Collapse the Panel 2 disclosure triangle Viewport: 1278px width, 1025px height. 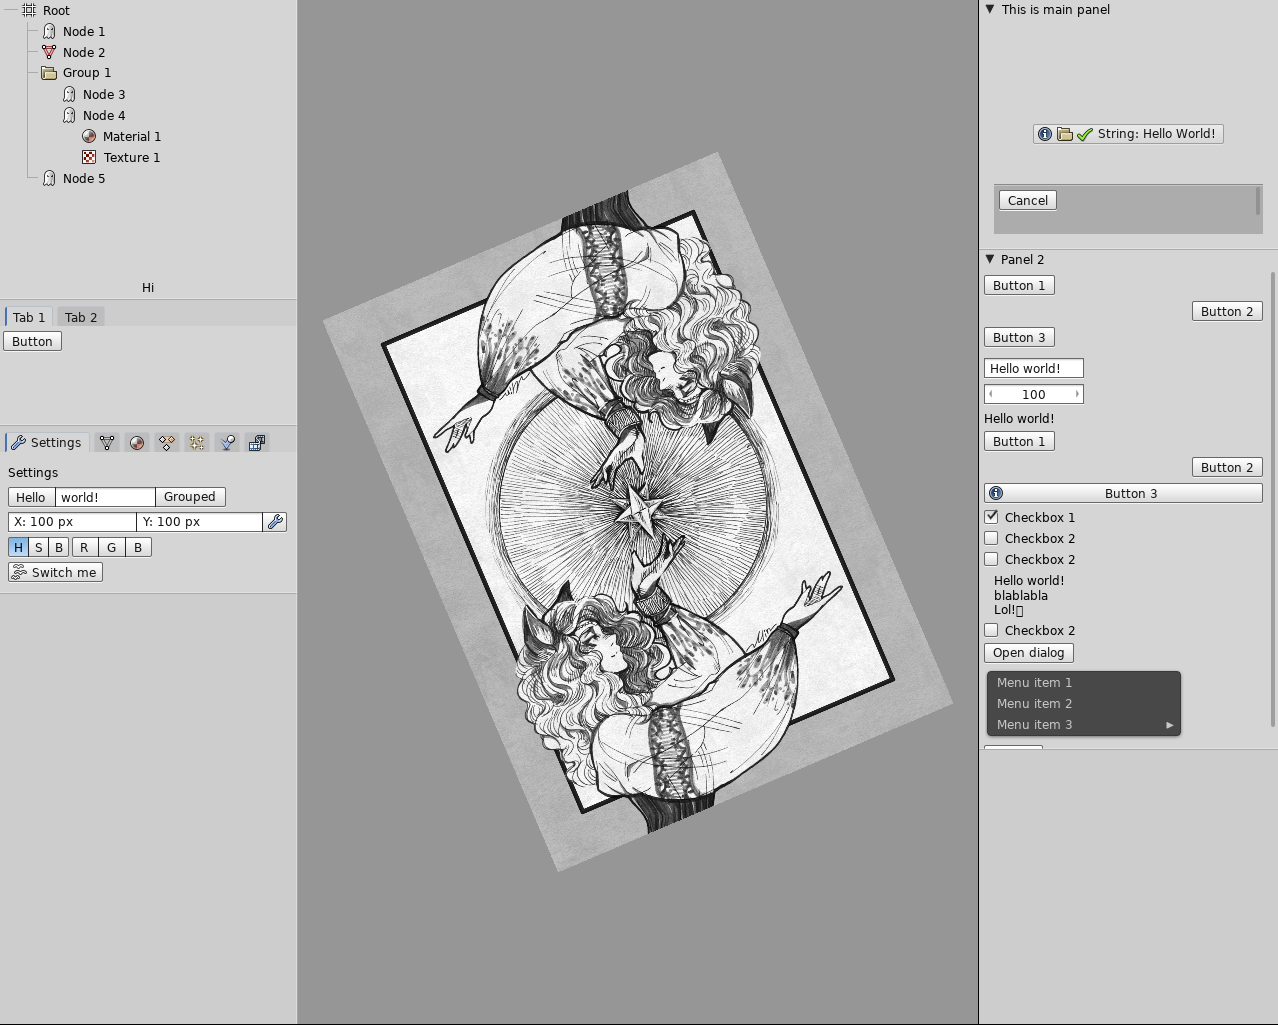[990, 259]
